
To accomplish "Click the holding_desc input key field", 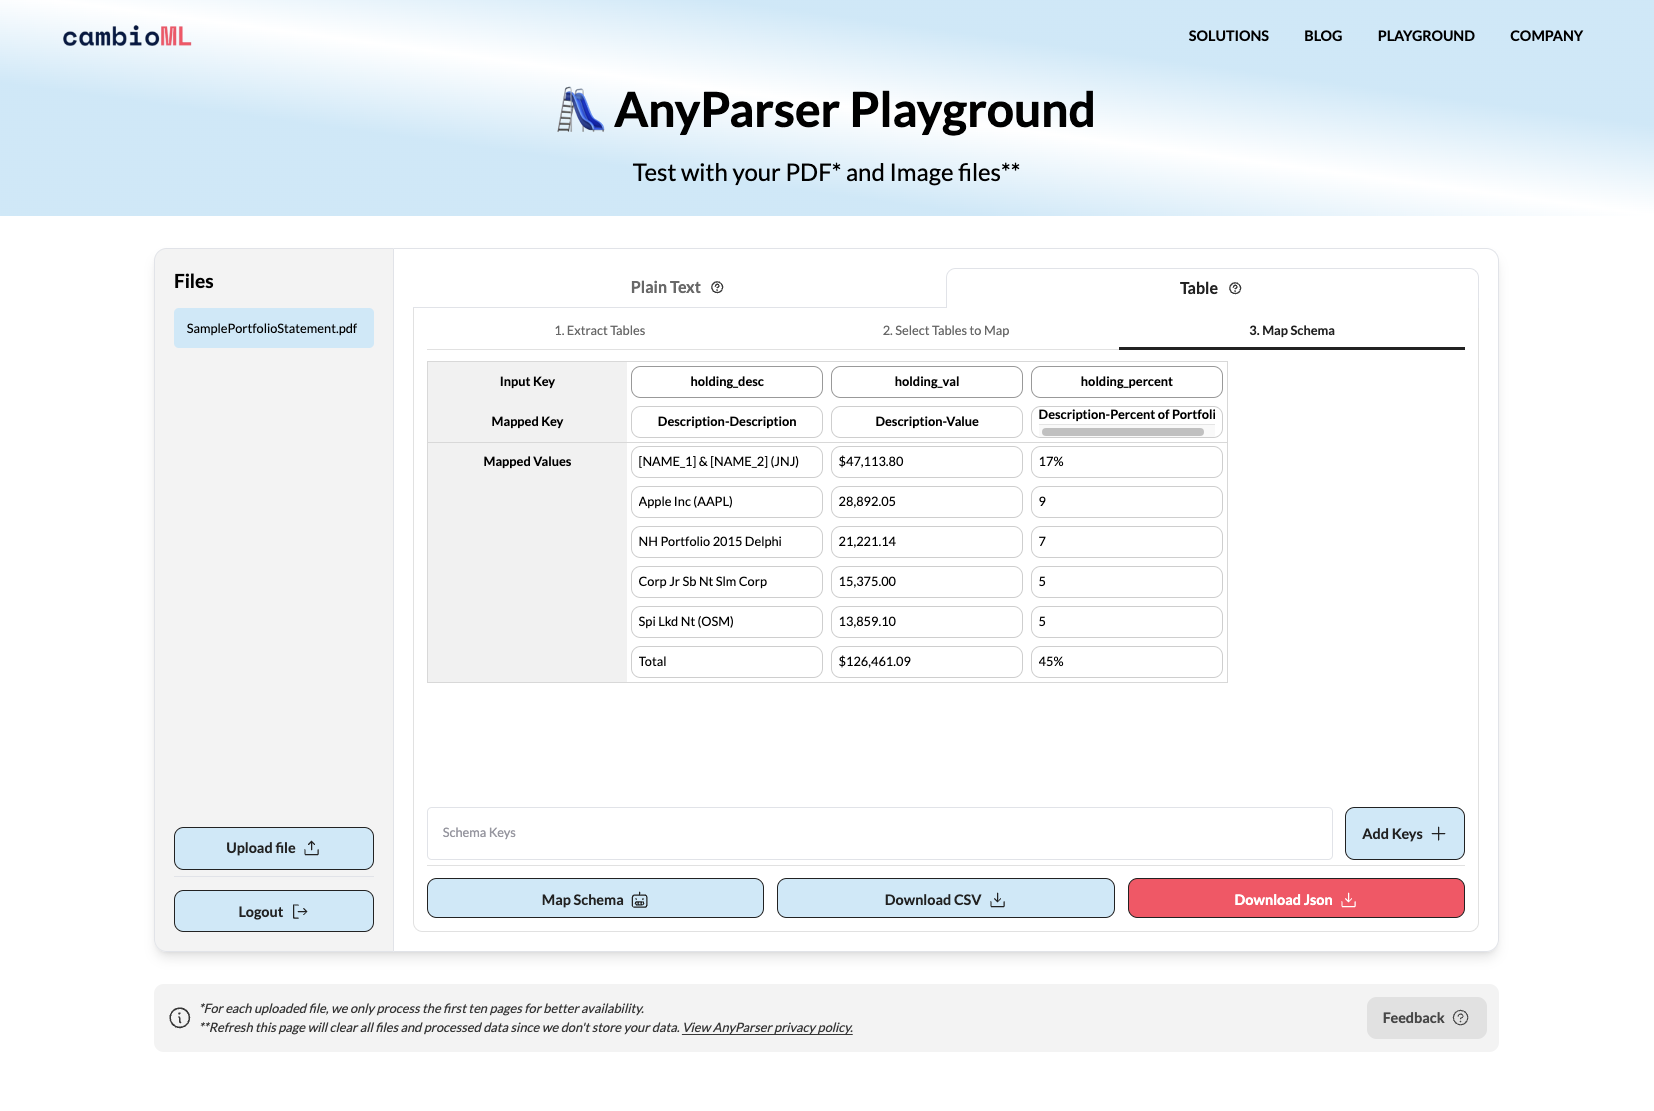I will tap(727, 382).
